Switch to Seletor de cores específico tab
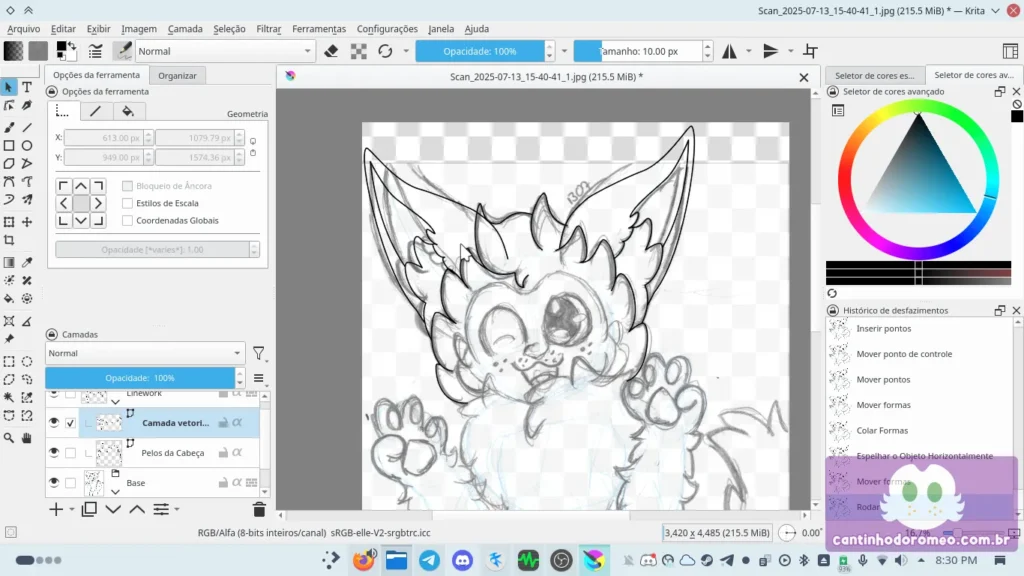 [x=874, y=76]
